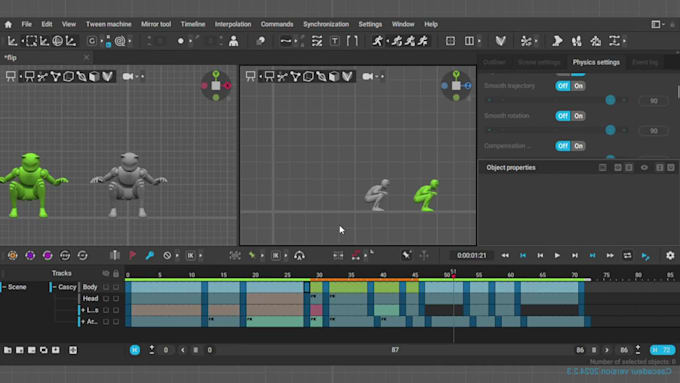Jump to the next keyframe

592,255
